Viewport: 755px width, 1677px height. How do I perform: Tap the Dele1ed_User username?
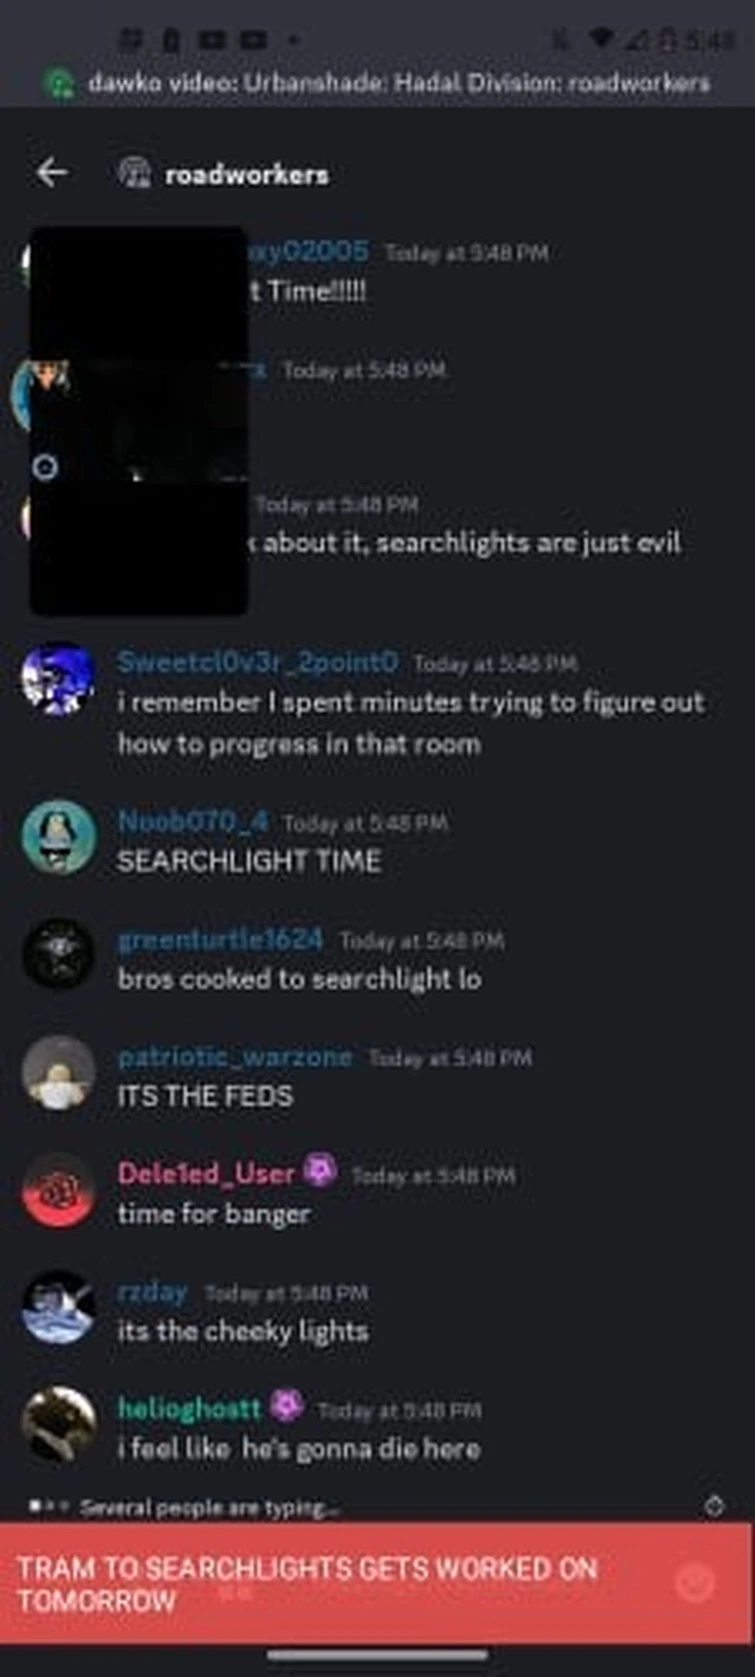point(206,1172)
